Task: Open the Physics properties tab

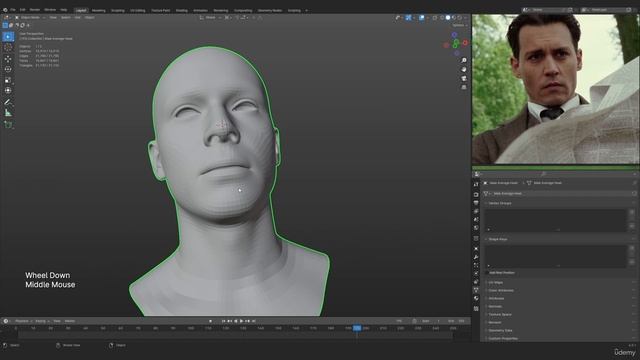Action: pyautogui.click(x=476, y=273)
